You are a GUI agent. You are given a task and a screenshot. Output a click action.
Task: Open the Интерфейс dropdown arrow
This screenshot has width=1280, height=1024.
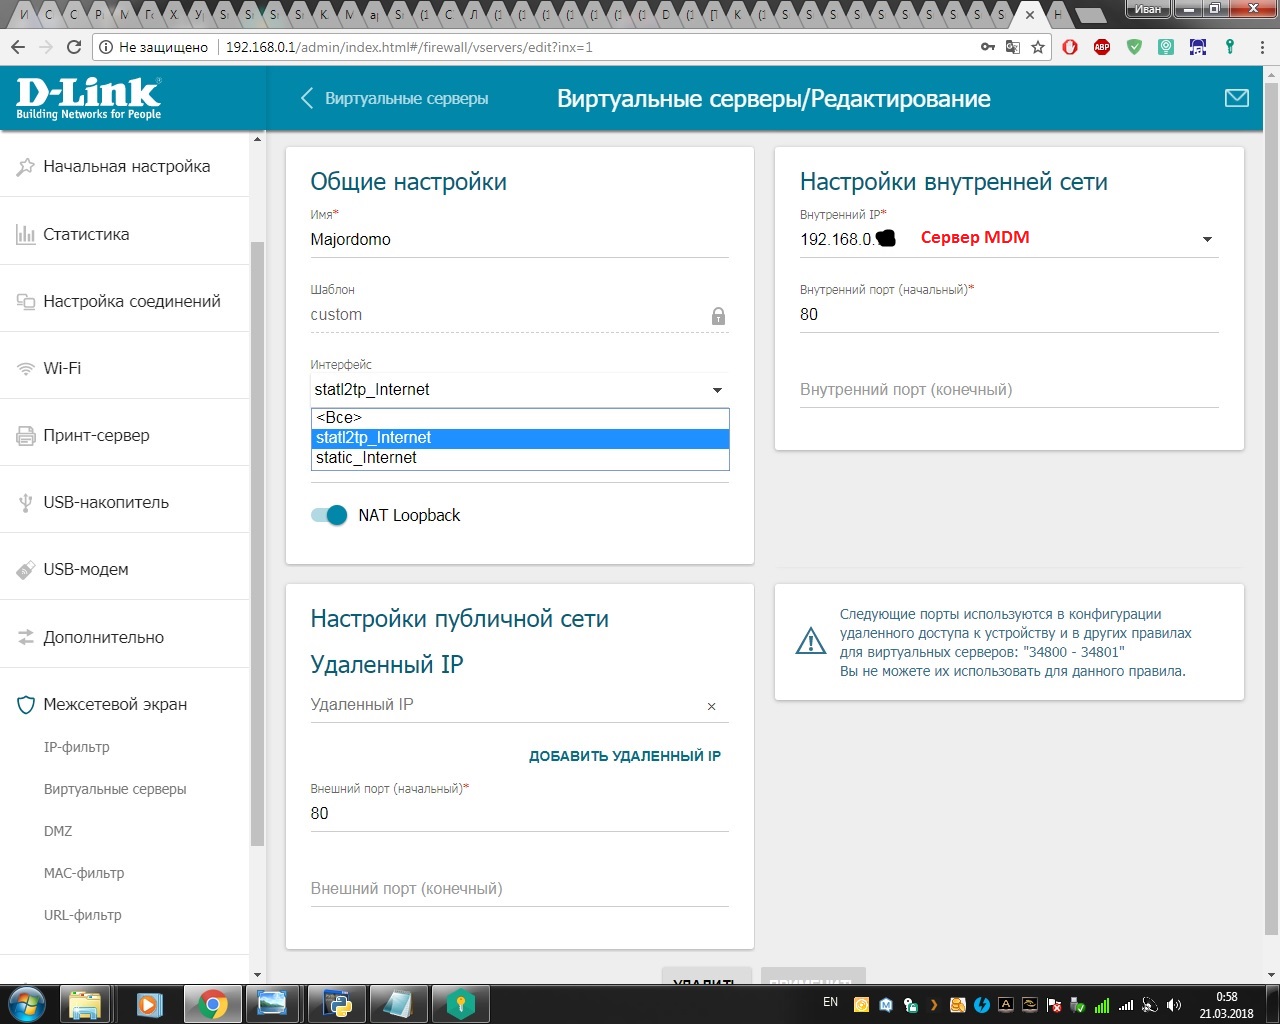[717, 390]
